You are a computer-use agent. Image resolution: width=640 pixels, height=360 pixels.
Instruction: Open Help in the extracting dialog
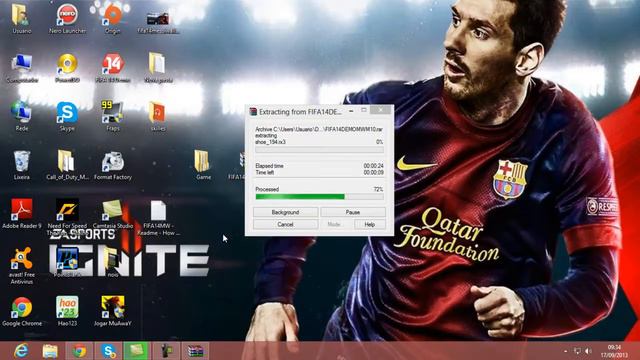[x=369, y=224]
